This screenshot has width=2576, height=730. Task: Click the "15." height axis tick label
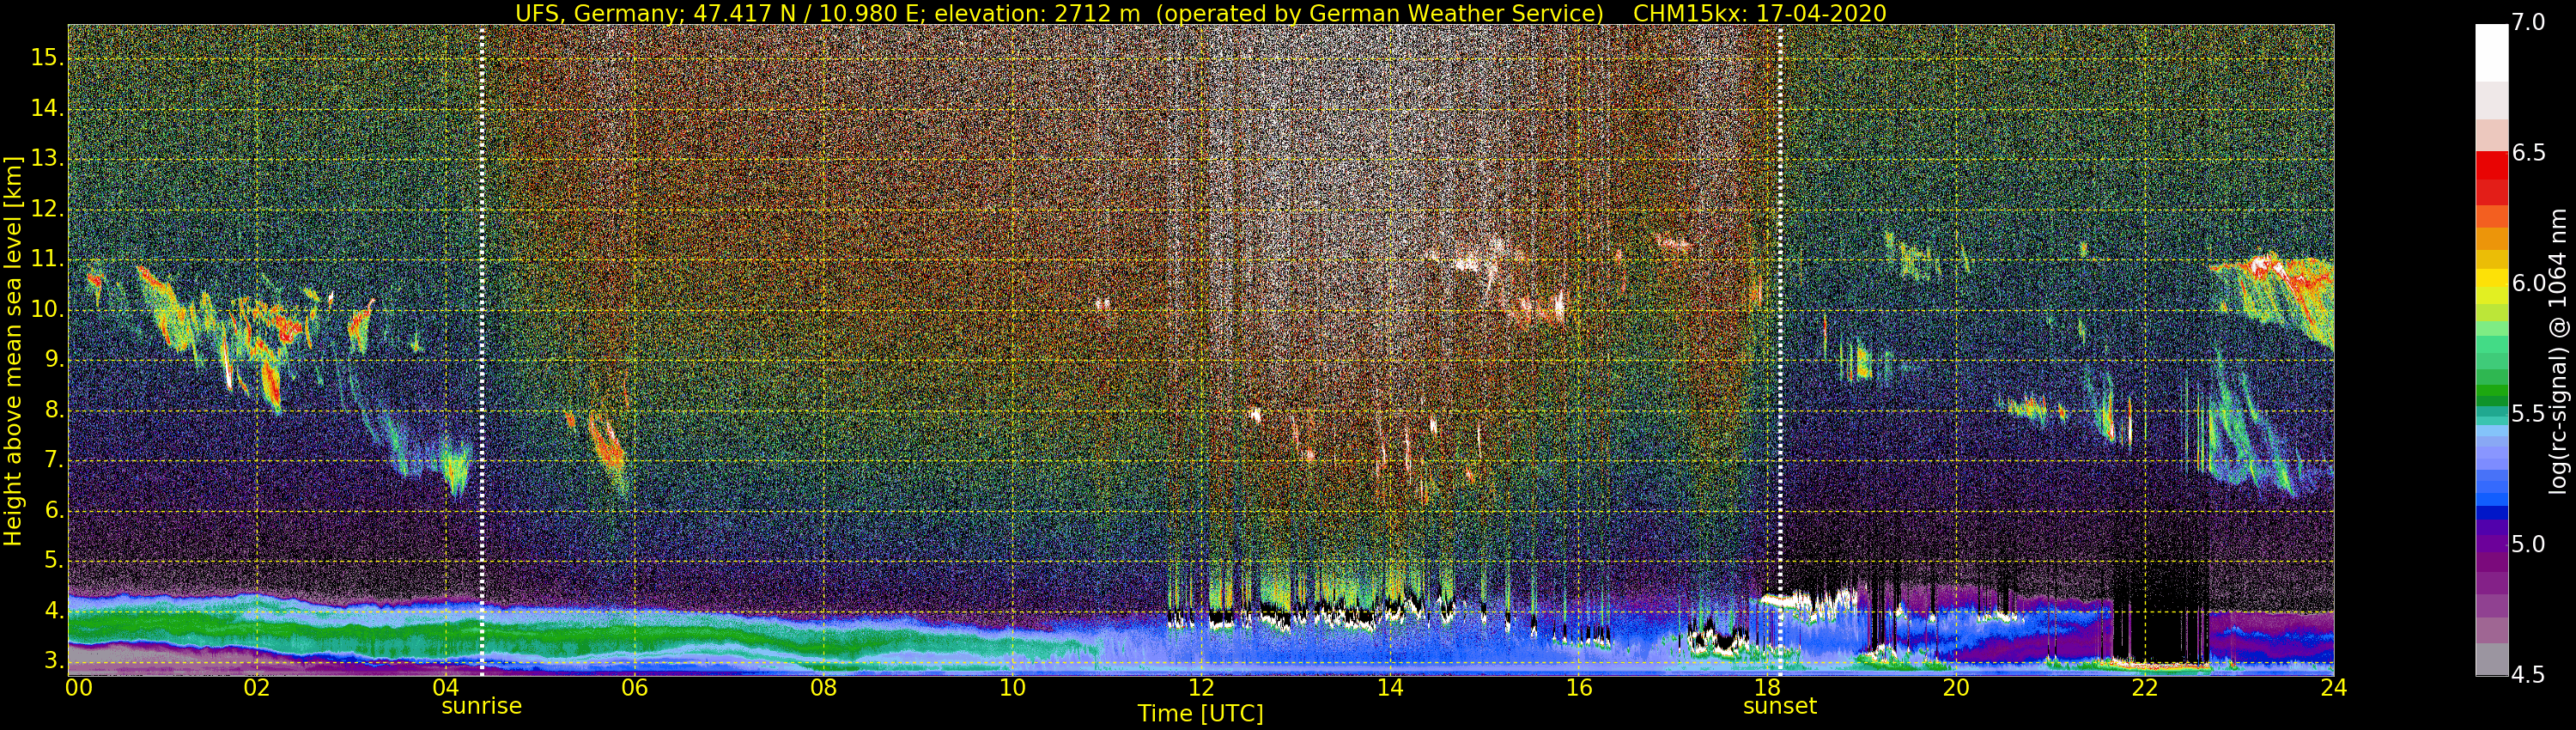(47, 58)
